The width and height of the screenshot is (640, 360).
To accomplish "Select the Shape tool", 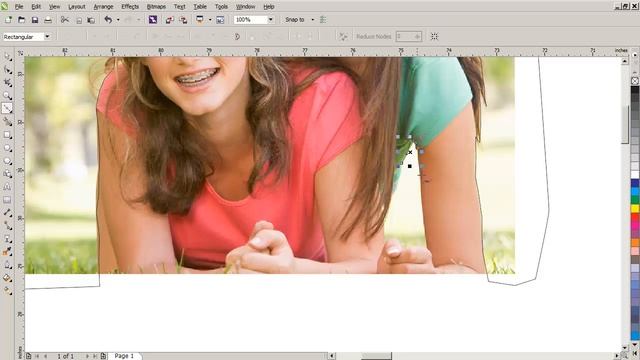I will (x=7, y=70).
